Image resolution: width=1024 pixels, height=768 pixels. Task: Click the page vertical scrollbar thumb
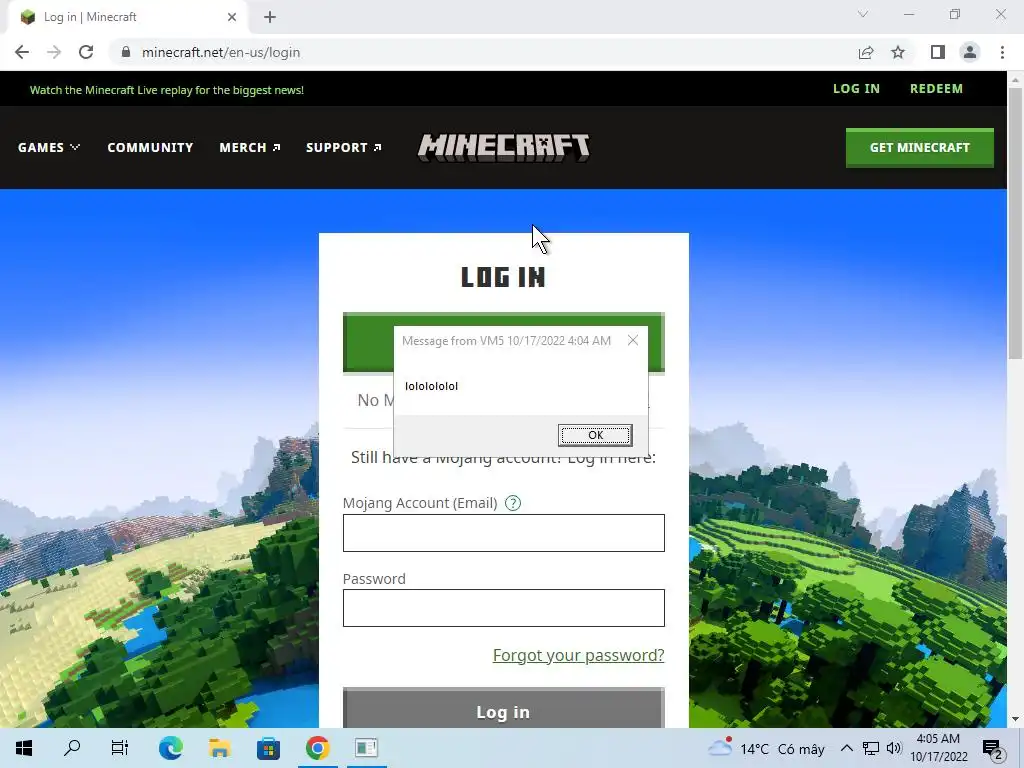tap(1015, 222)
